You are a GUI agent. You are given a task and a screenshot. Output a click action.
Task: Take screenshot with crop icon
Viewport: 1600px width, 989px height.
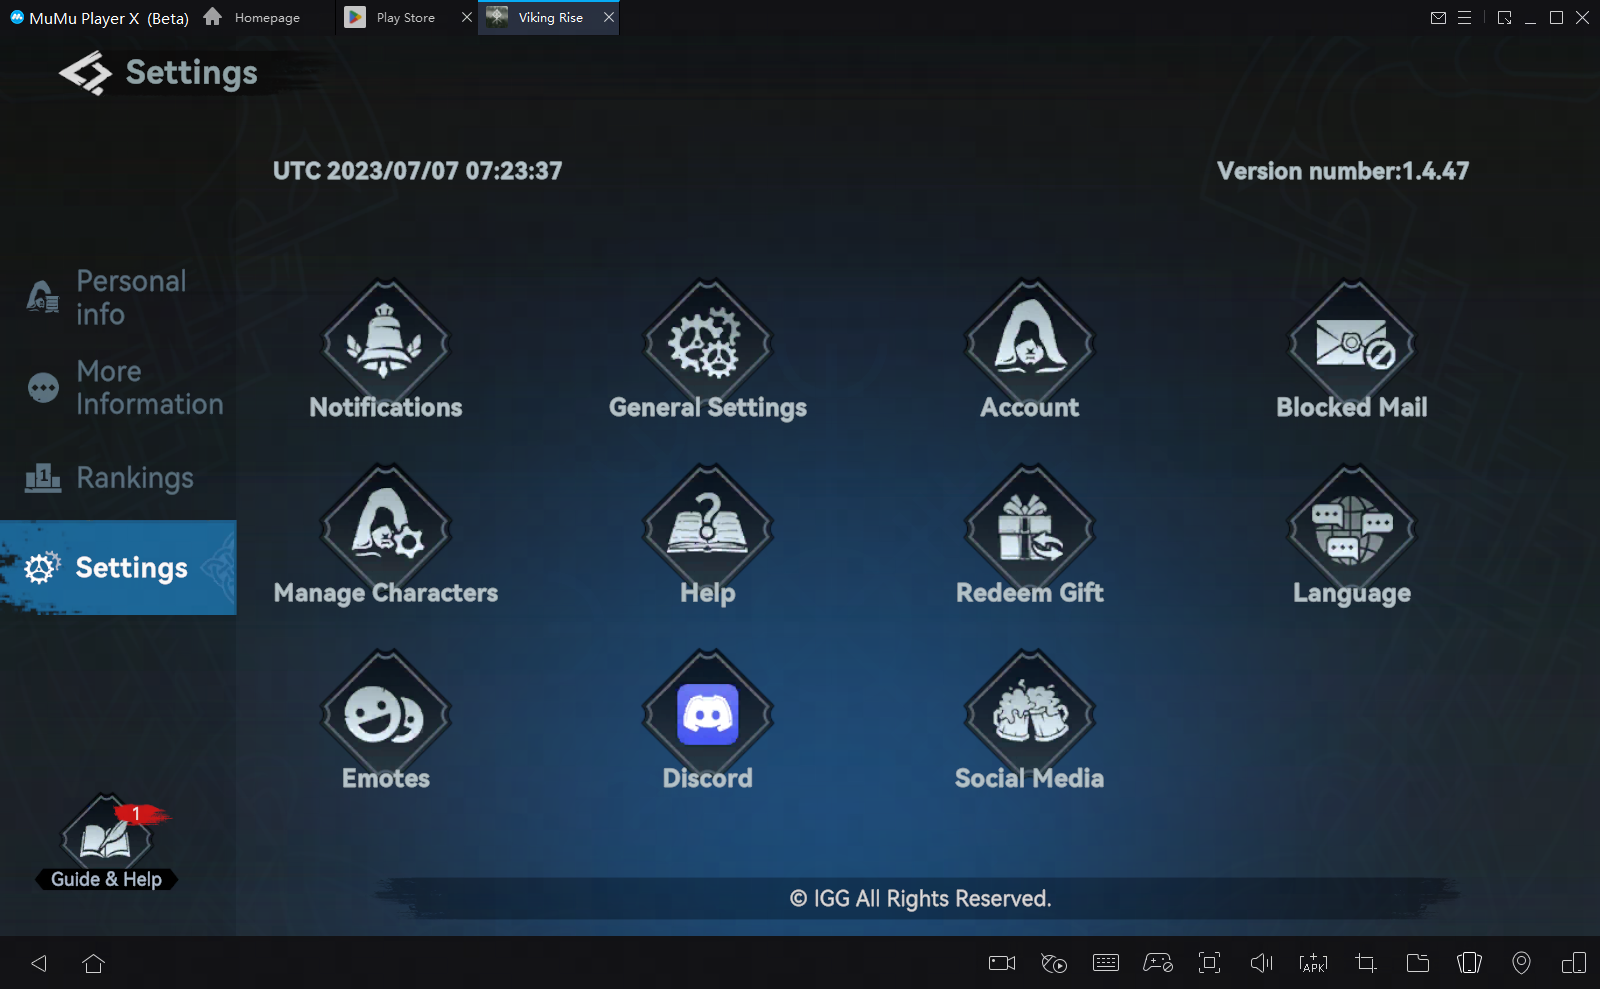click(x=1366, y=963)
